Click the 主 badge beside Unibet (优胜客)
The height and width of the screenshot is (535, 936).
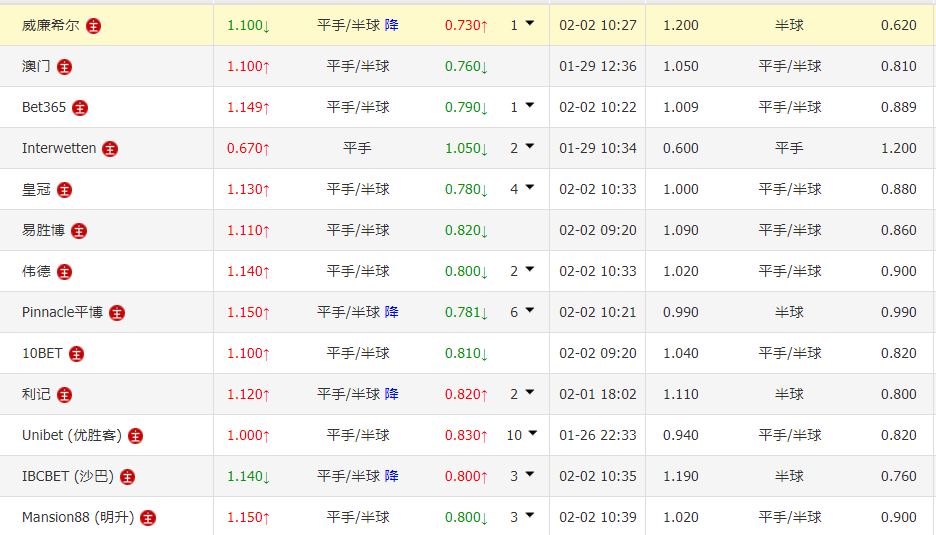(x=135, y=436)
